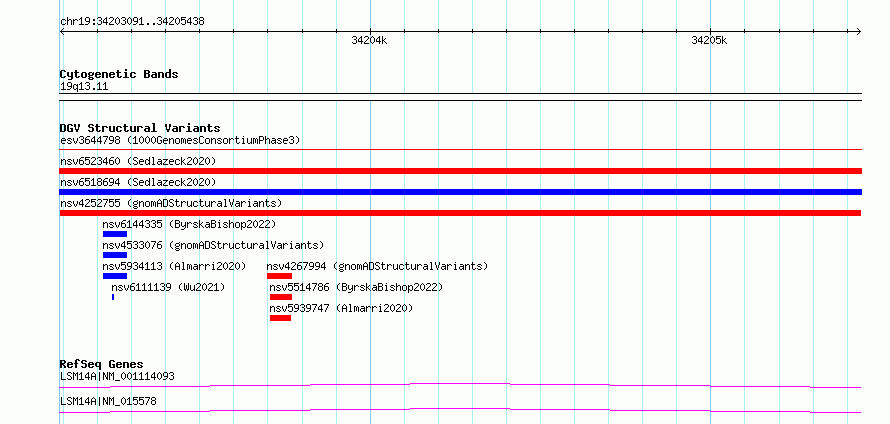Click the Cytogenetic Bands track heading
Screen dimensions: 890x424
[x=119, y=74]
